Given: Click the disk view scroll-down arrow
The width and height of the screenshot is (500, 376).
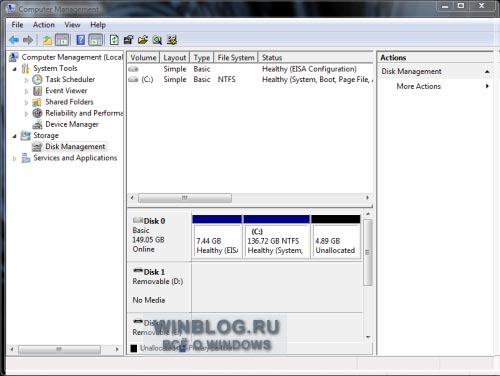Looking at the screenshot, I should (x=368, y=337).
